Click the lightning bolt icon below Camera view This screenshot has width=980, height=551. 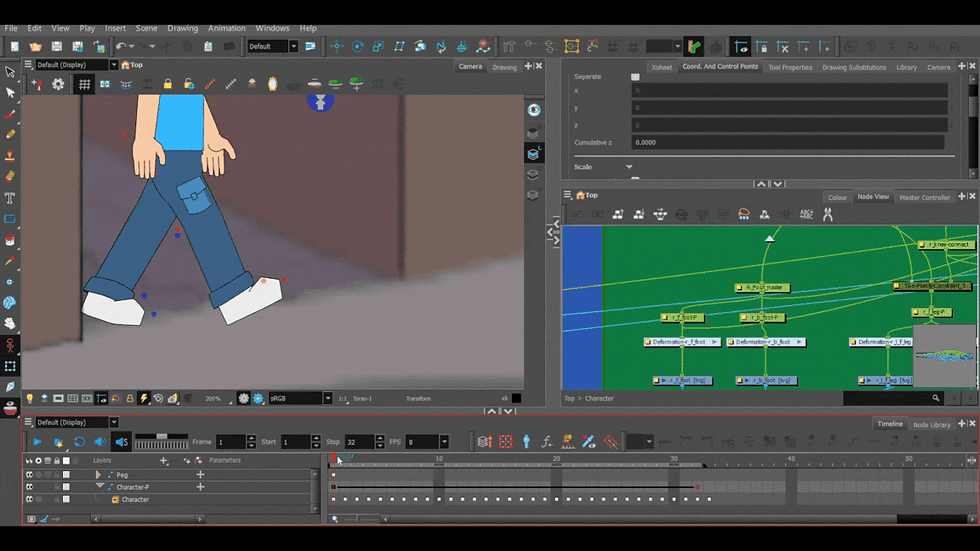tap(144, 399)
